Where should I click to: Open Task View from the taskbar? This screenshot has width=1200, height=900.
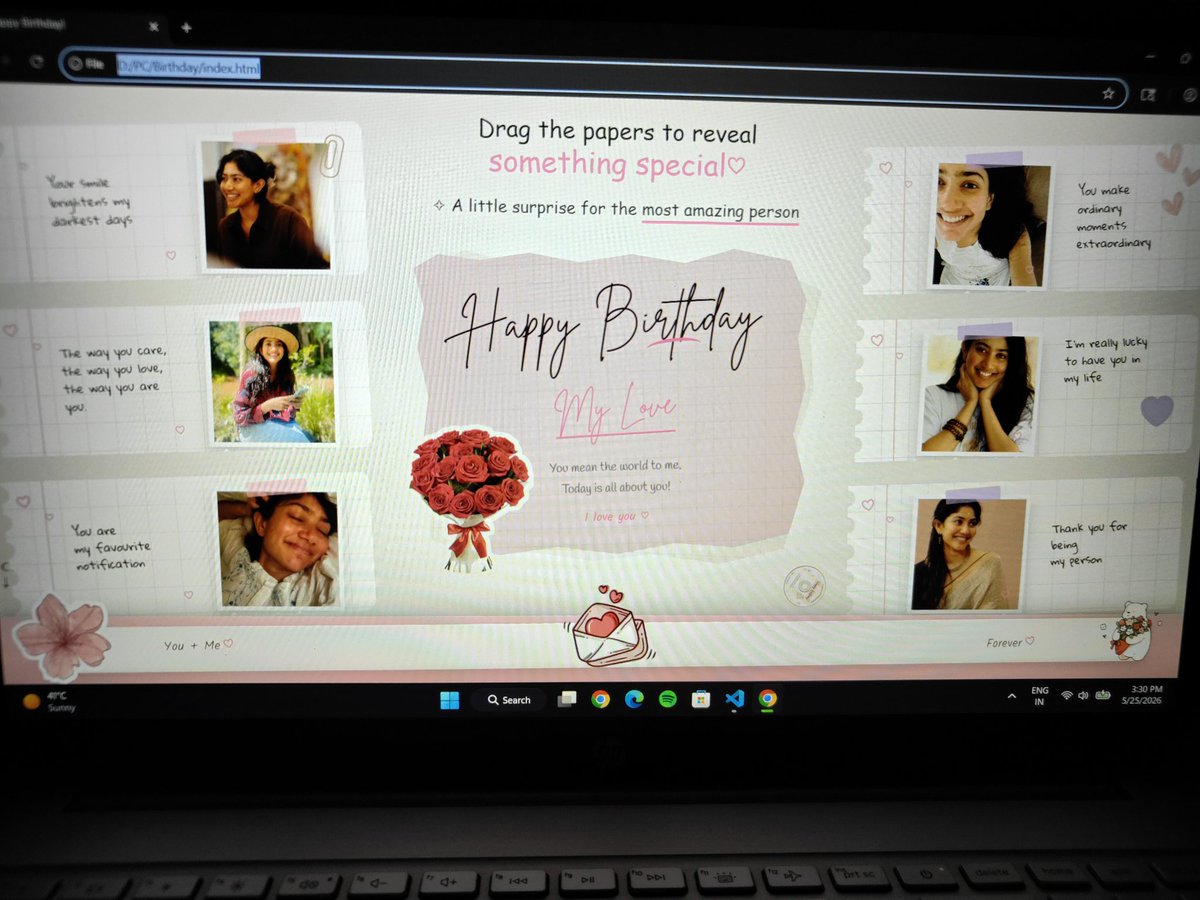(567, 700)
